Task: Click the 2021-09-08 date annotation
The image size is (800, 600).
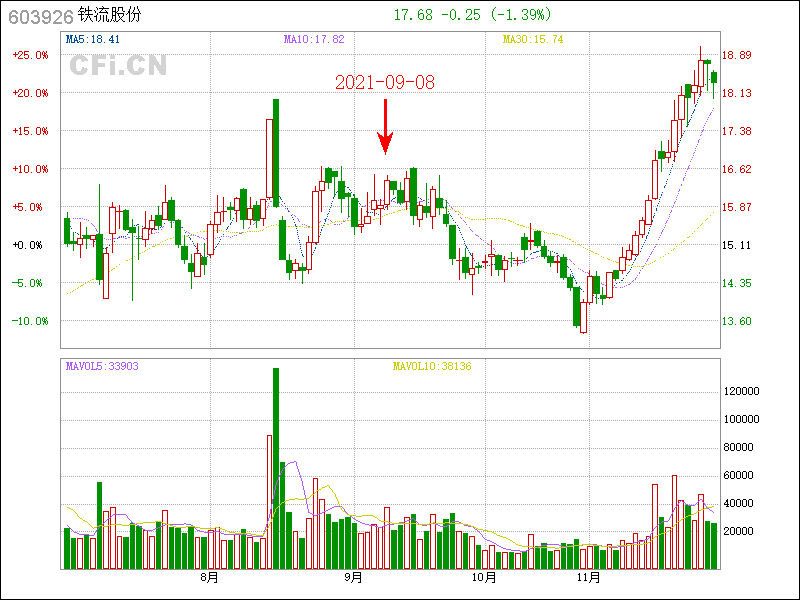Action: (x=385, y=83)
